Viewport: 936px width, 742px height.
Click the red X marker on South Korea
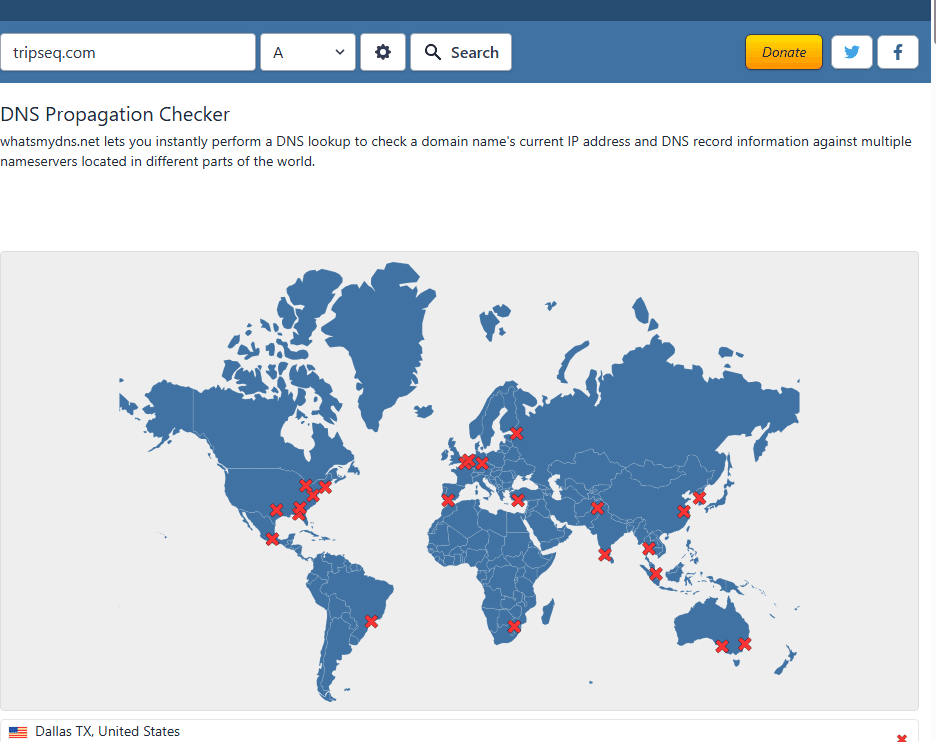[x=699, y=498]
